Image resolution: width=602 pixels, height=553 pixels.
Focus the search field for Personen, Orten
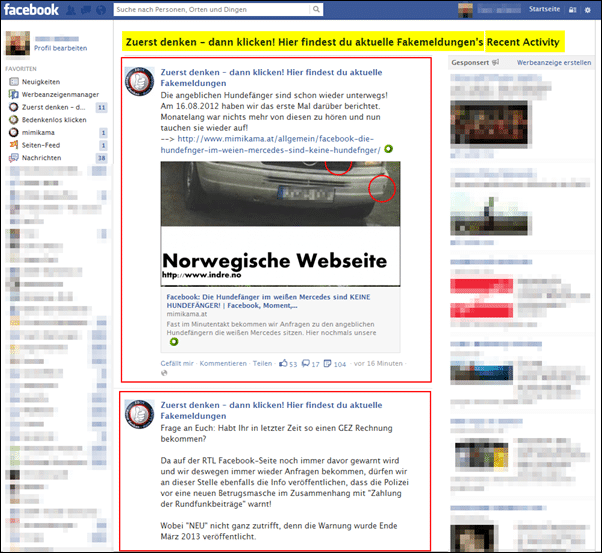click(212, 9)
